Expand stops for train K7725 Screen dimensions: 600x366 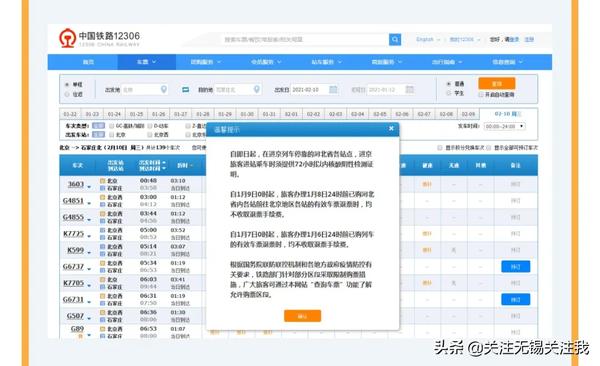(x=89, y=236)
